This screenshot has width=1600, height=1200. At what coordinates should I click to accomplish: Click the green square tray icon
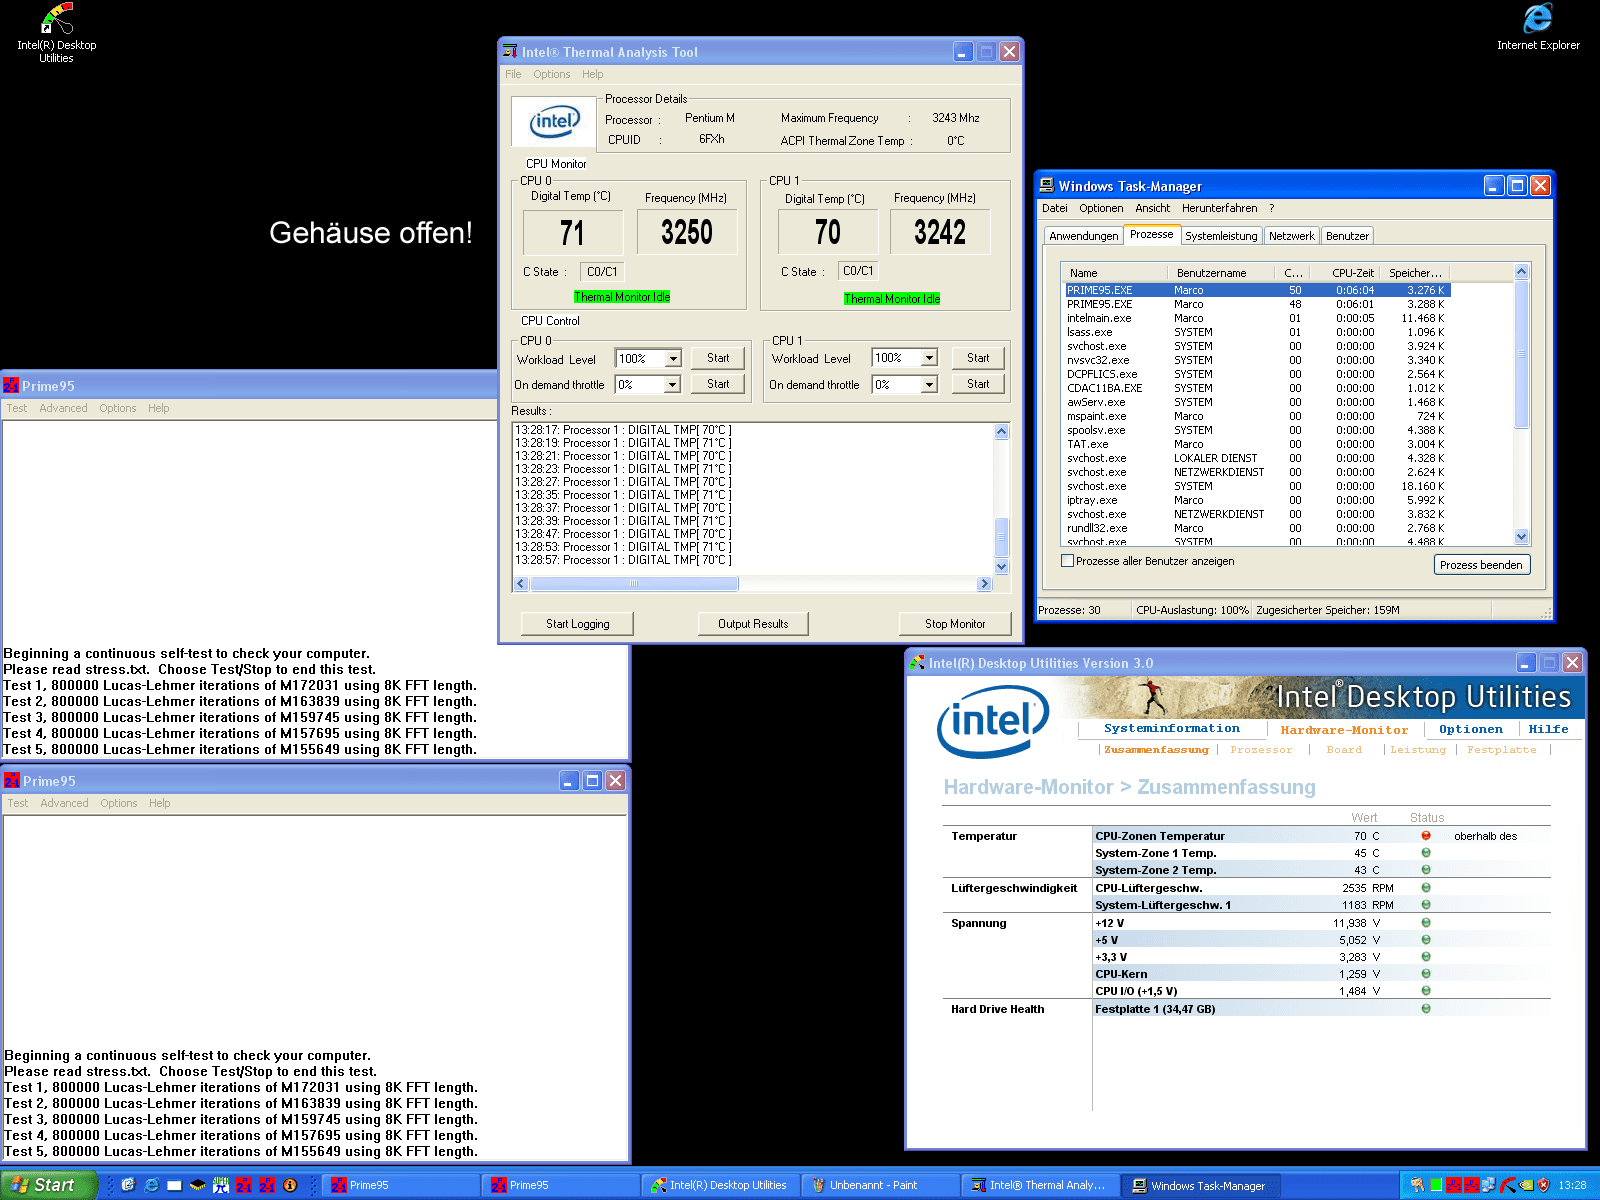coord(1436,1185)
